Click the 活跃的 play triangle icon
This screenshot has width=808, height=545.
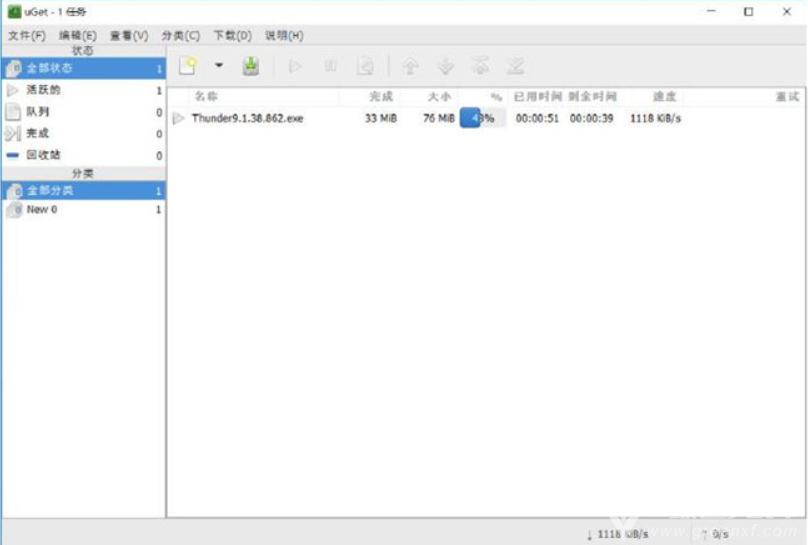point(12,90)
